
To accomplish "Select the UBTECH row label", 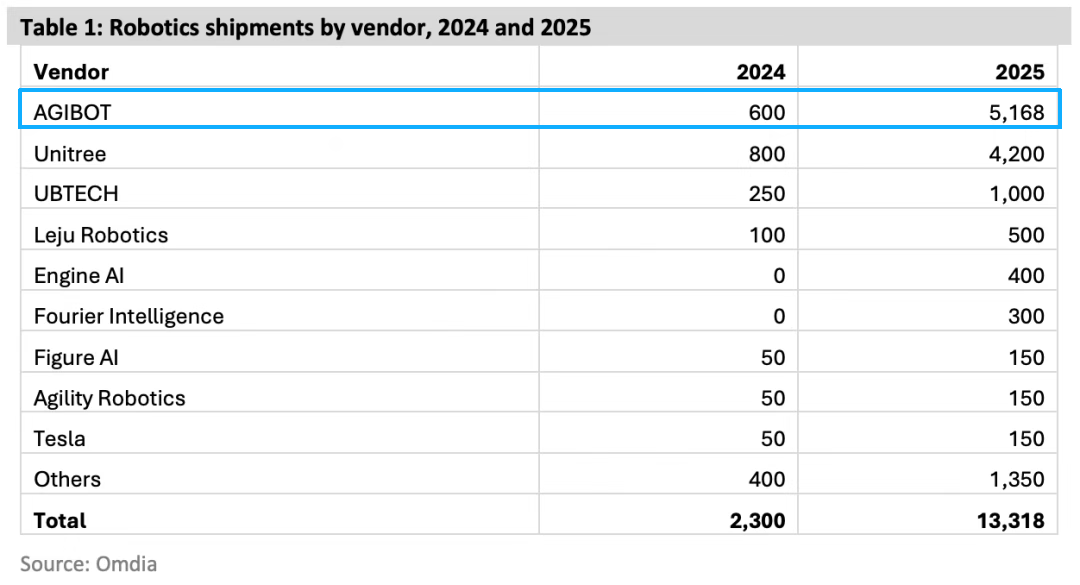I will click(76, 194).
